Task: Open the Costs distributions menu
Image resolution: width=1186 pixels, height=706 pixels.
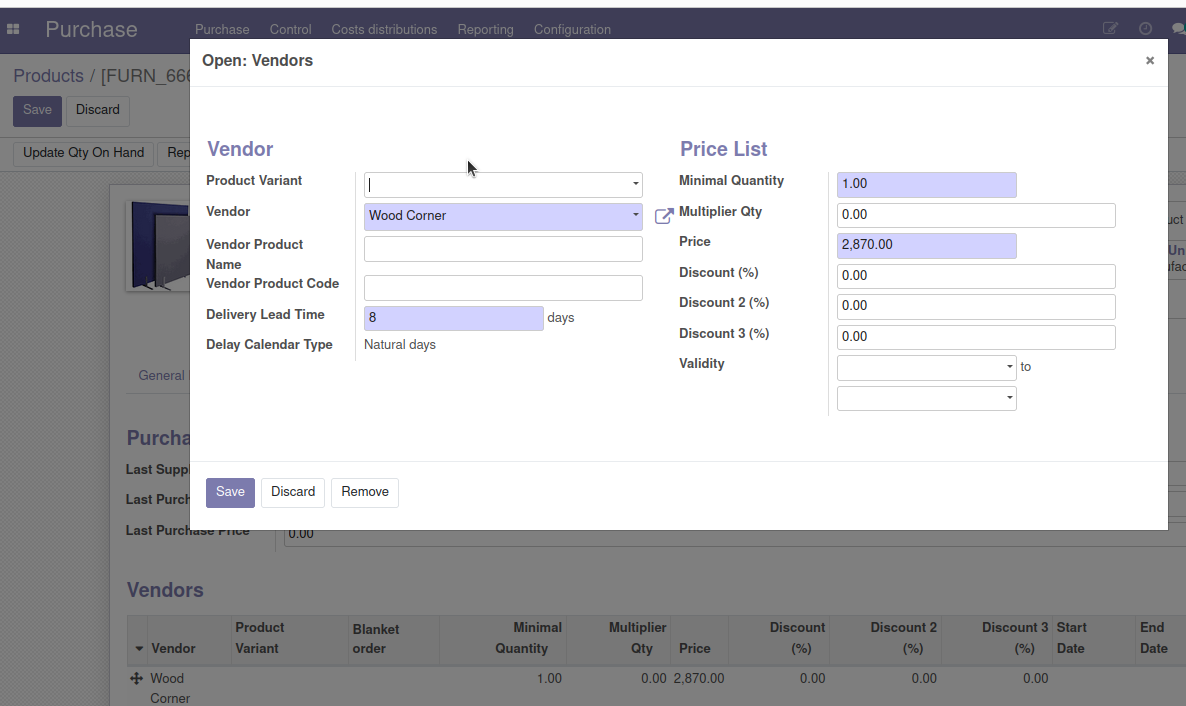Action: pos(384,29)
